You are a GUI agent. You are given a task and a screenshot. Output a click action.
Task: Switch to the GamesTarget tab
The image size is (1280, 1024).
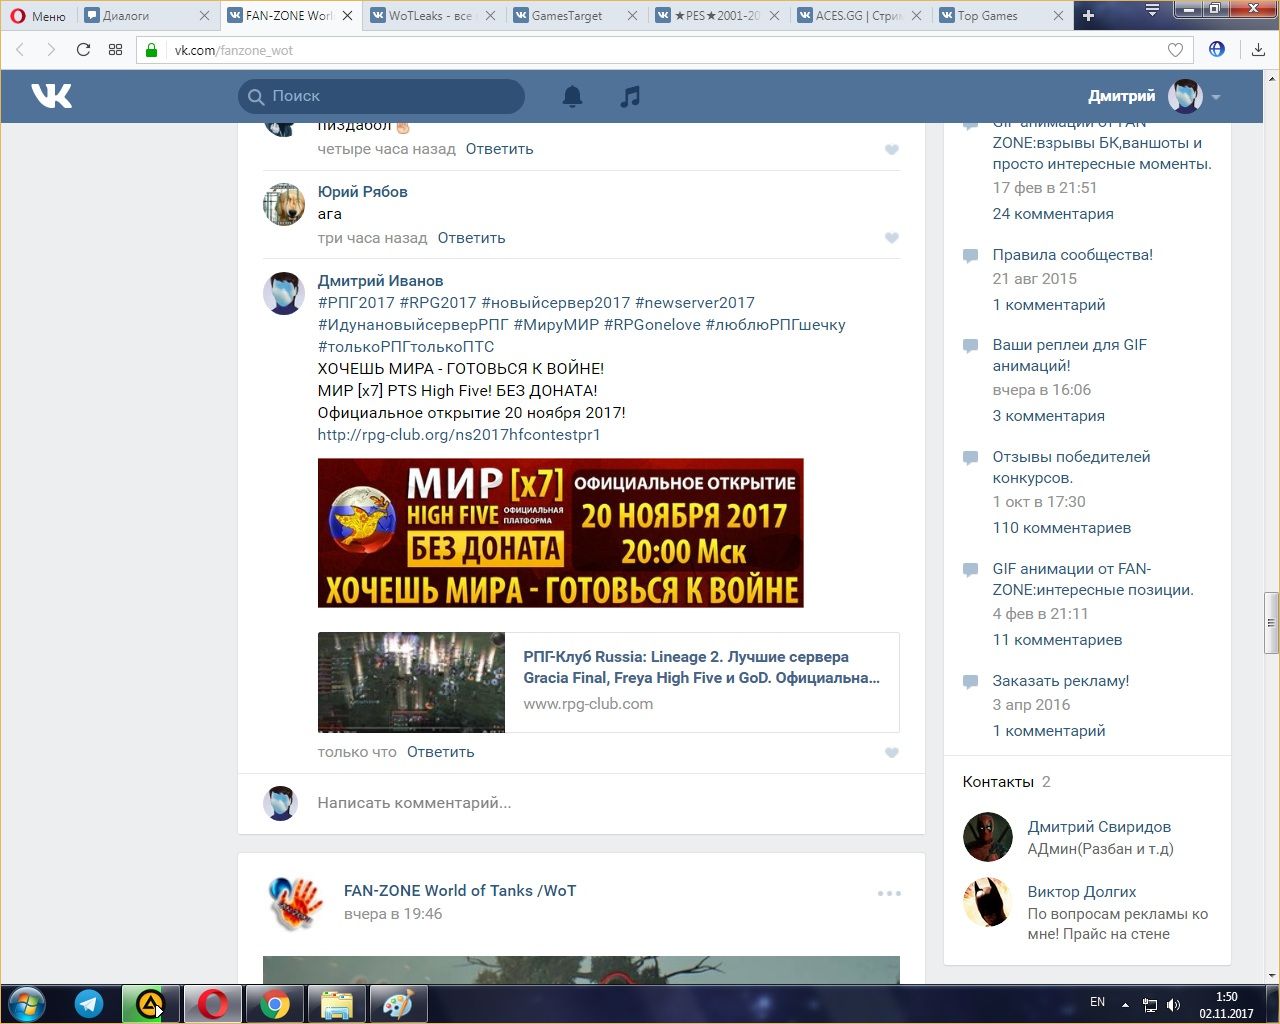567,15
